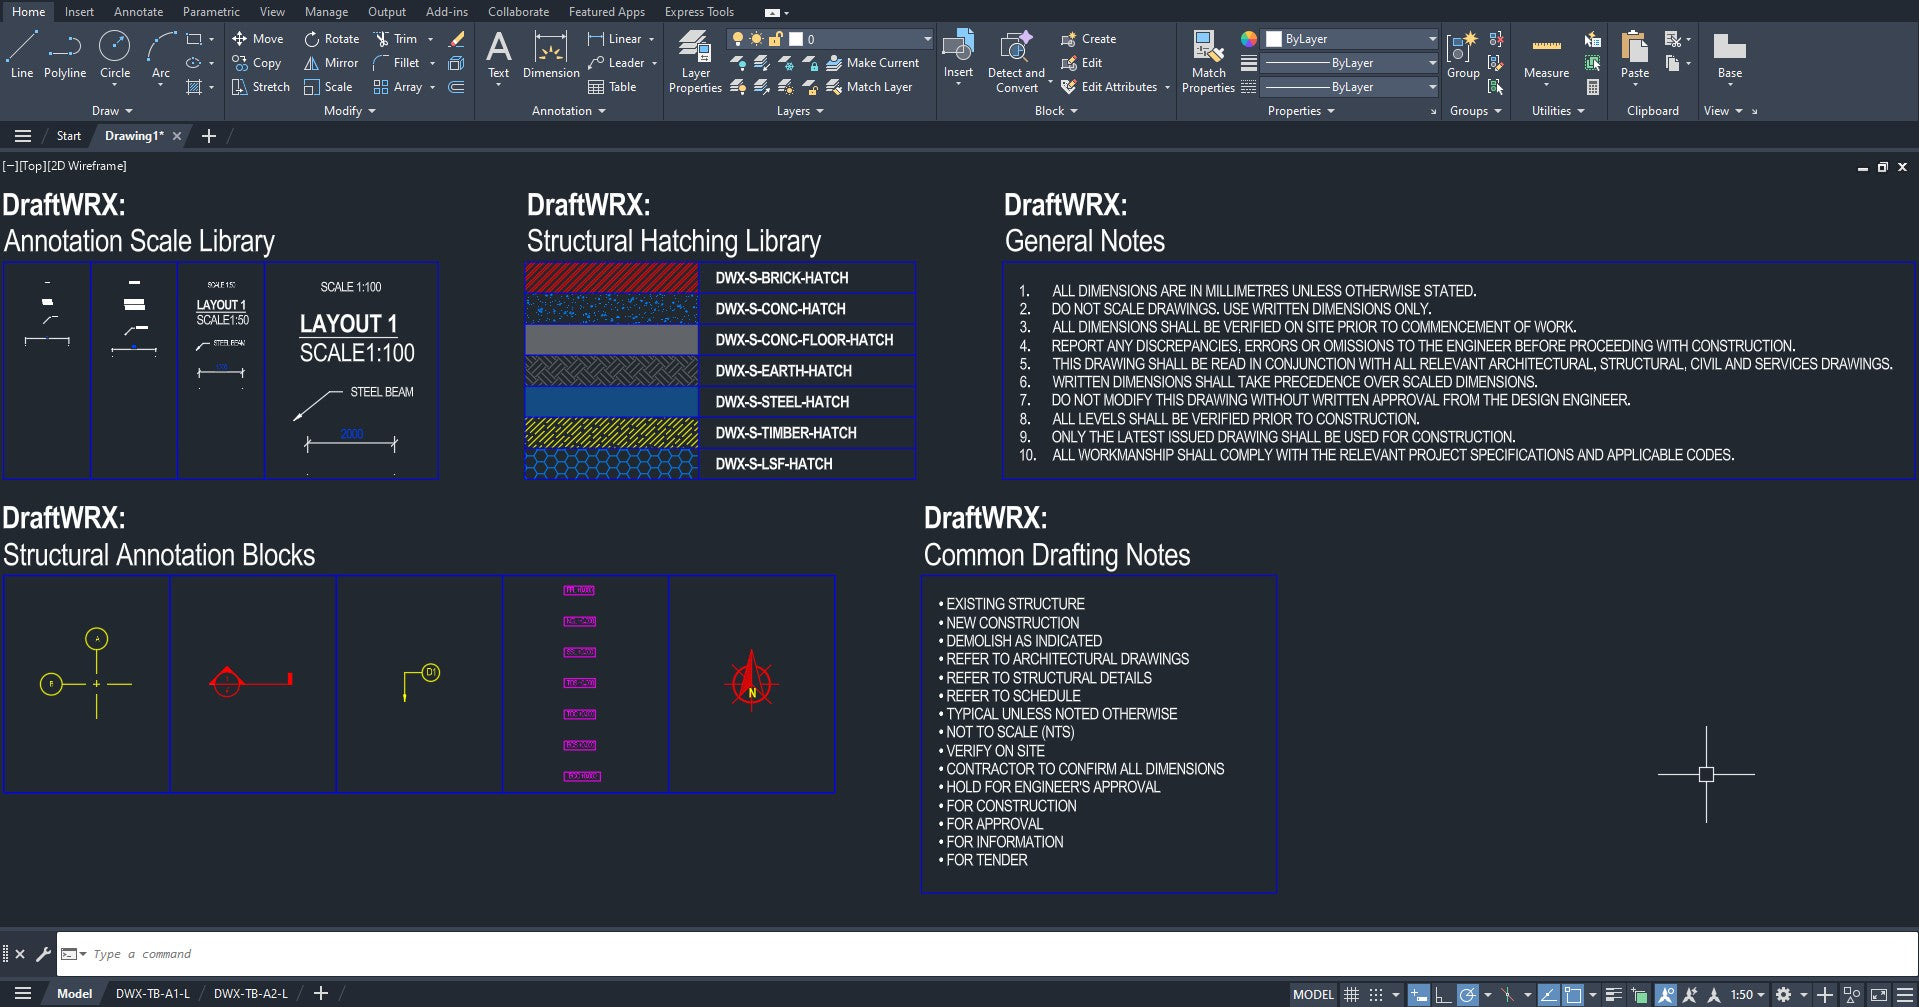Open the Parametric ribbon tab

[x=211, y=12]
